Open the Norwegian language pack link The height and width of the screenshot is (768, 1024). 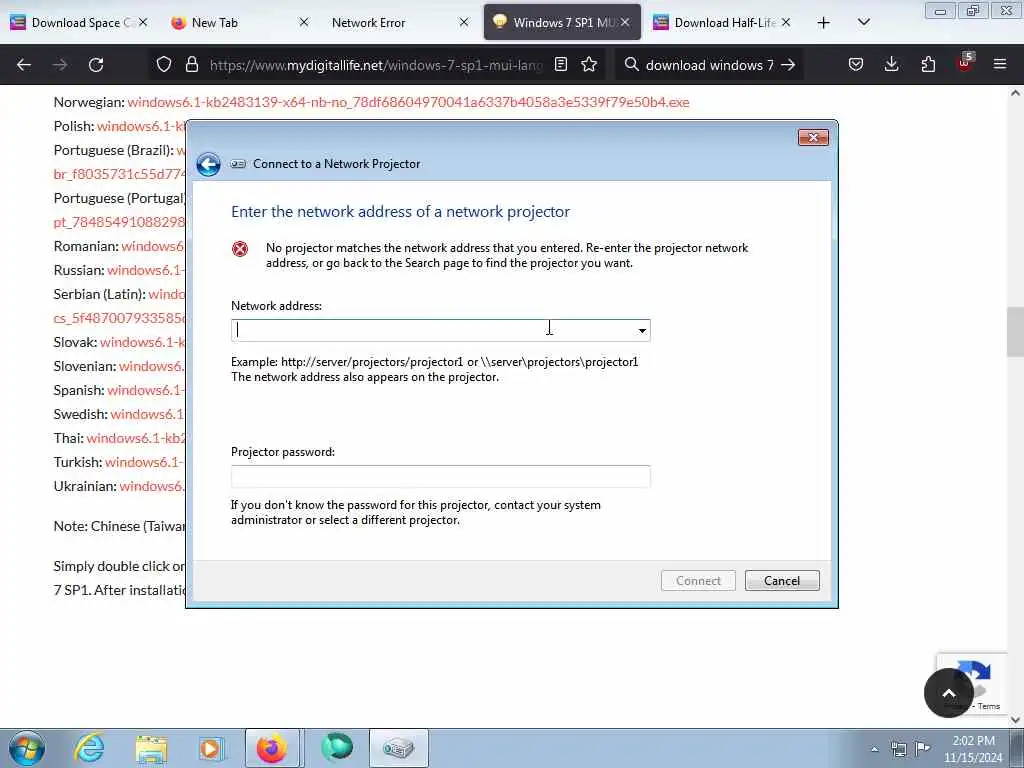pos(408,102)
